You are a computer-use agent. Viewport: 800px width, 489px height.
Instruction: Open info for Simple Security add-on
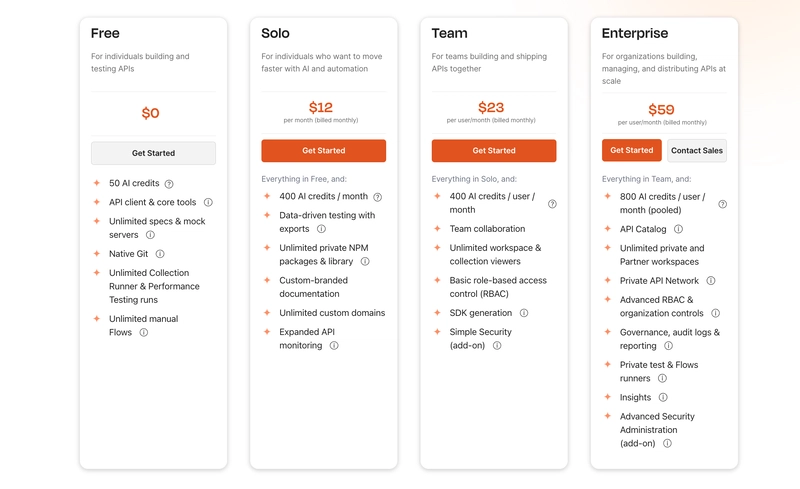(497, 346)
